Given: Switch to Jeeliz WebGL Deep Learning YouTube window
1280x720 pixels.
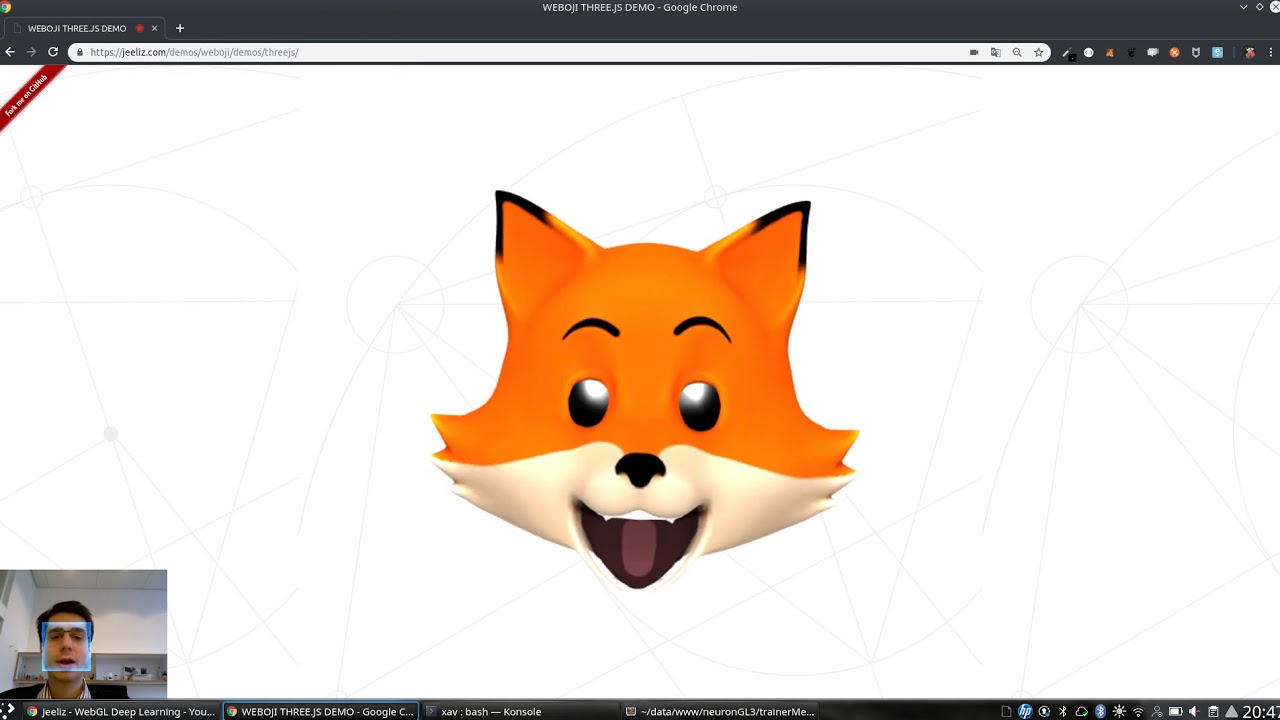Looking at the screenshot, I should (120, 711).
